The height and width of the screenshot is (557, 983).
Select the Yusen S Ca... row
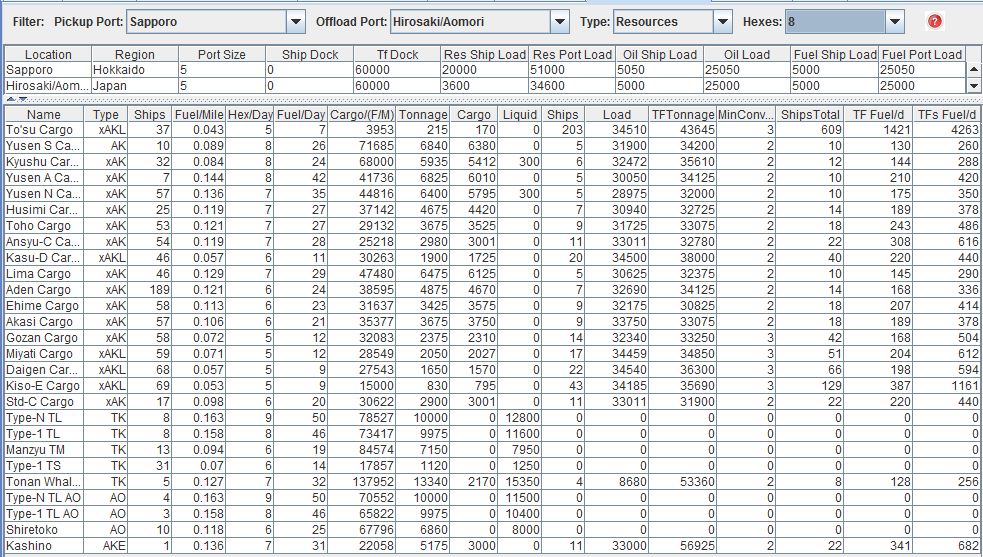(493, 146)
